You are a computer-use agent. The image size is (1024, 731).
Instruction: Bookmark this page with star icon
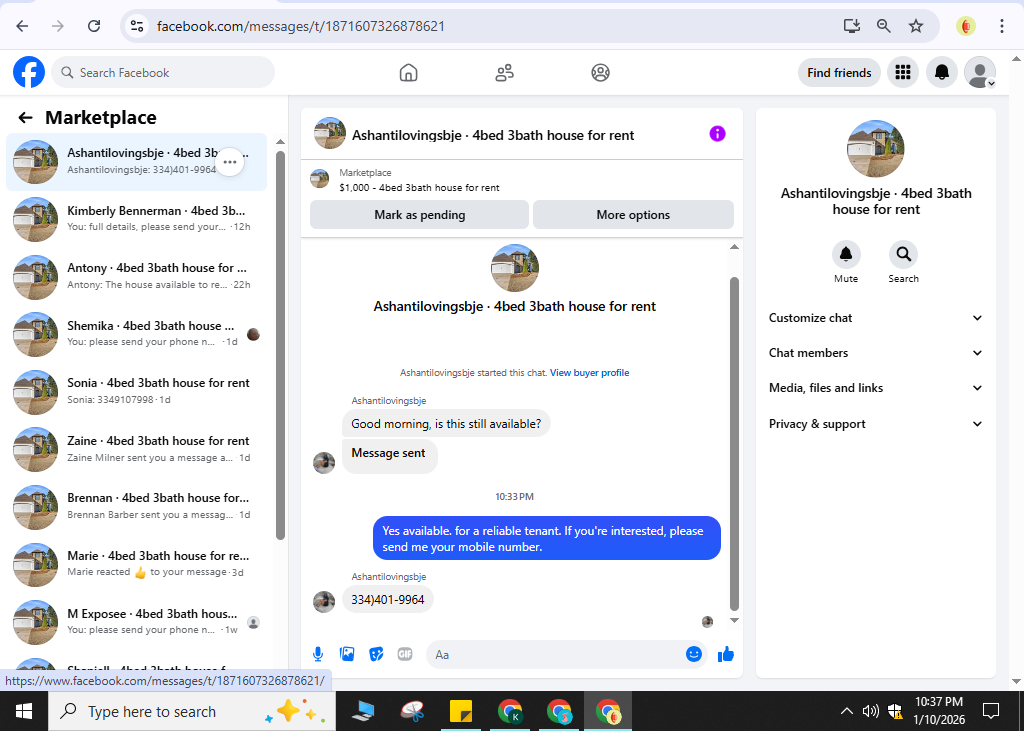click(x=916, y=25)
